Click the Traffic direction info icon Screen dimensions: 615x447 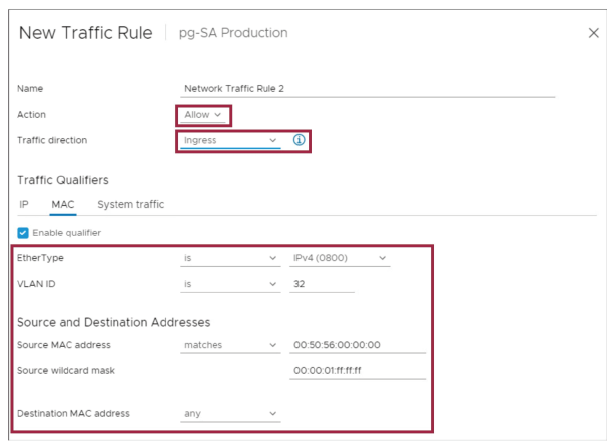[298, 141]
